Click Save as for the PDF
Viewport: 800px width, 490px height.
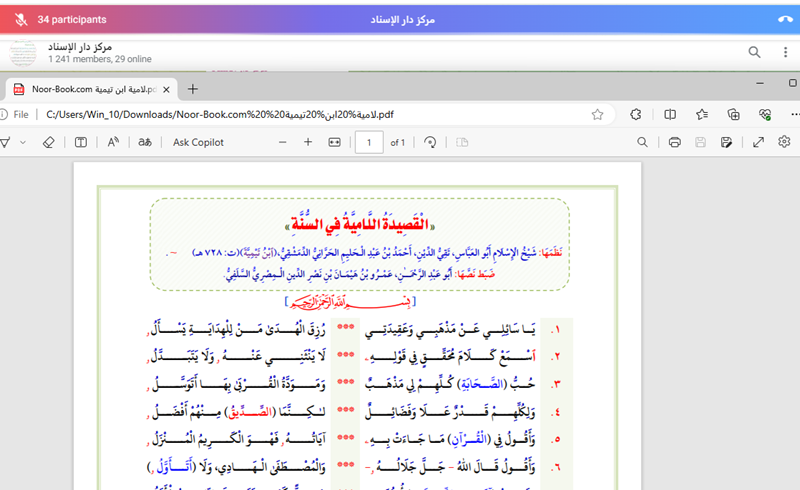pyautogui.click(x=727, y=142)
